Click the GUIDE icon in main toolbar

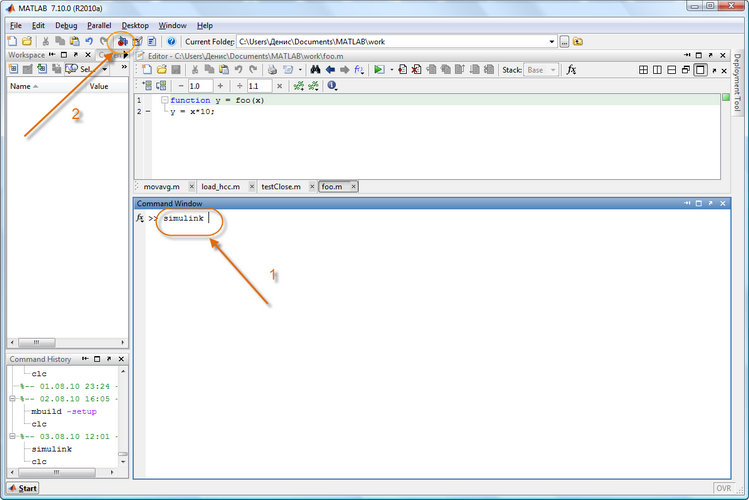[138, 42]
